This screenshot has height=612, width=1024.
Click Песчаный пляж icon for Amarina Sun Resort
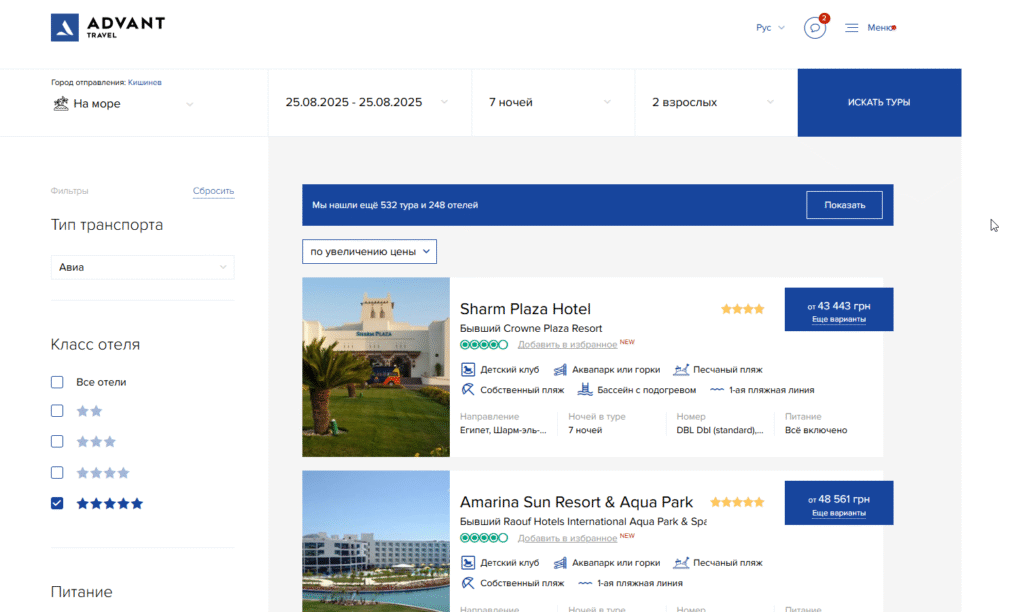681,563
